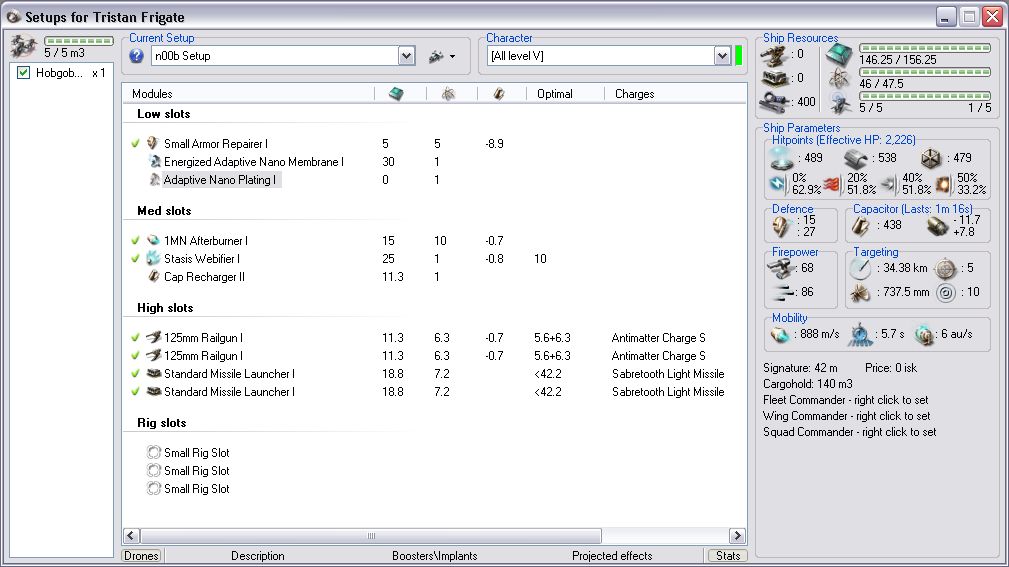Click the blue help question-mark icon
The width and height of the screenshot is (1009, 567).
[136, 56]
